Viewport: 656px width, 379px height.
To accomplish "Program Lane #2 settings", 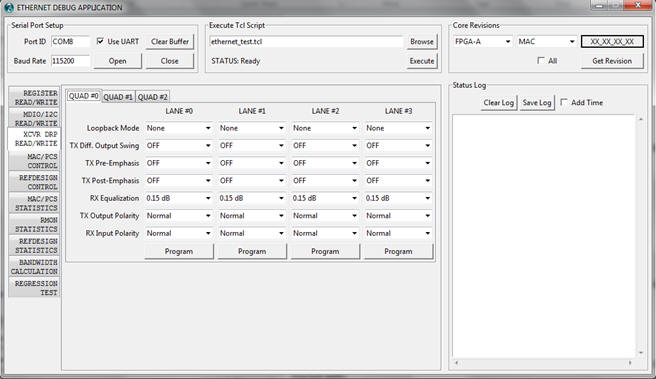I will pyautogui.click(x=325, y=251).
